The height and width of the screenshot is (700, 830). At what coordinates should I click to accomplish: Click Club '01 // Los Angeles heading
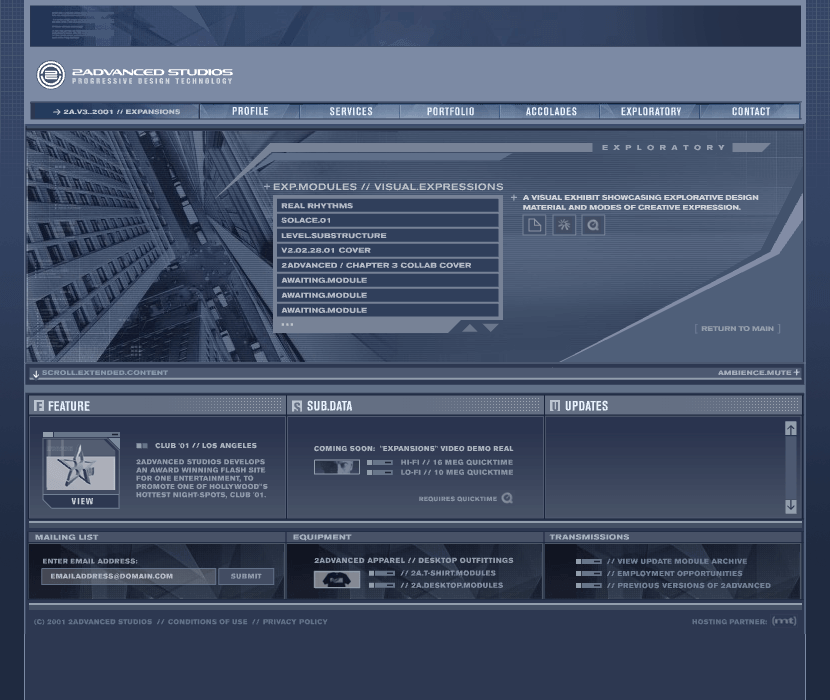click(206, 446)
